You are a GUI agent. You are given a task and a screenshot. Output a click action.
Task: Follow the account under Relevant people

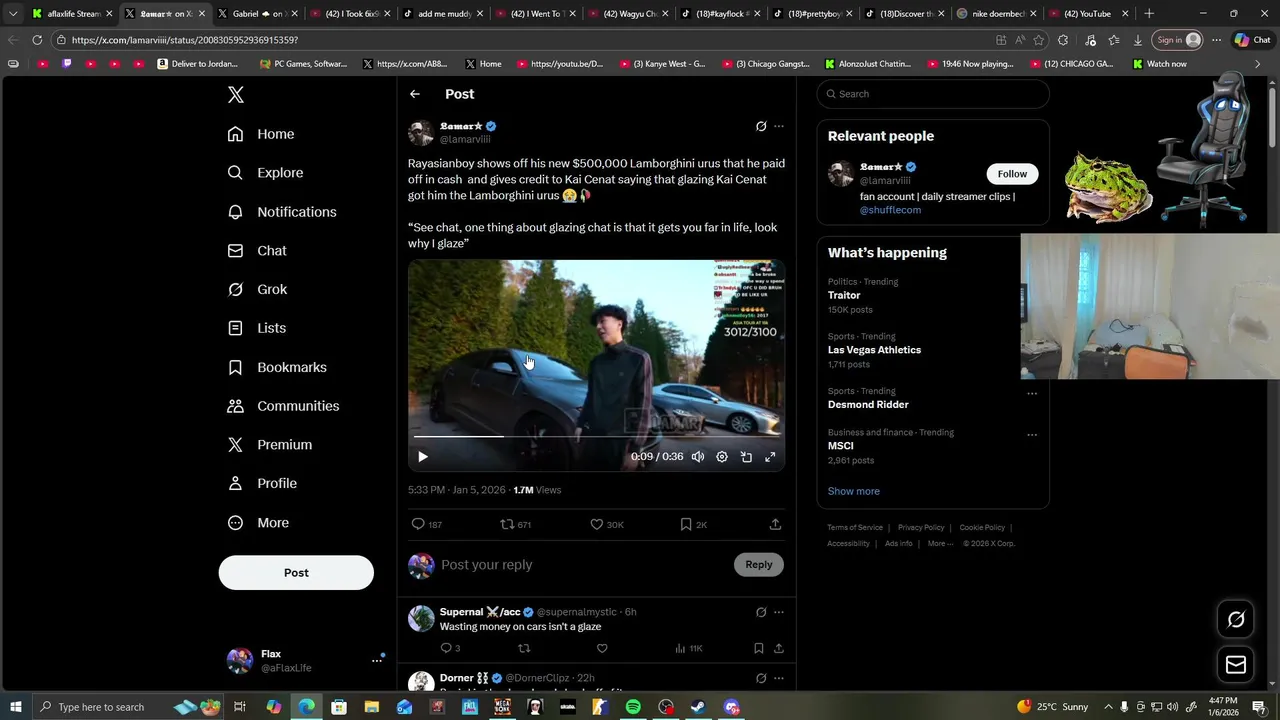pos(1012,174)
